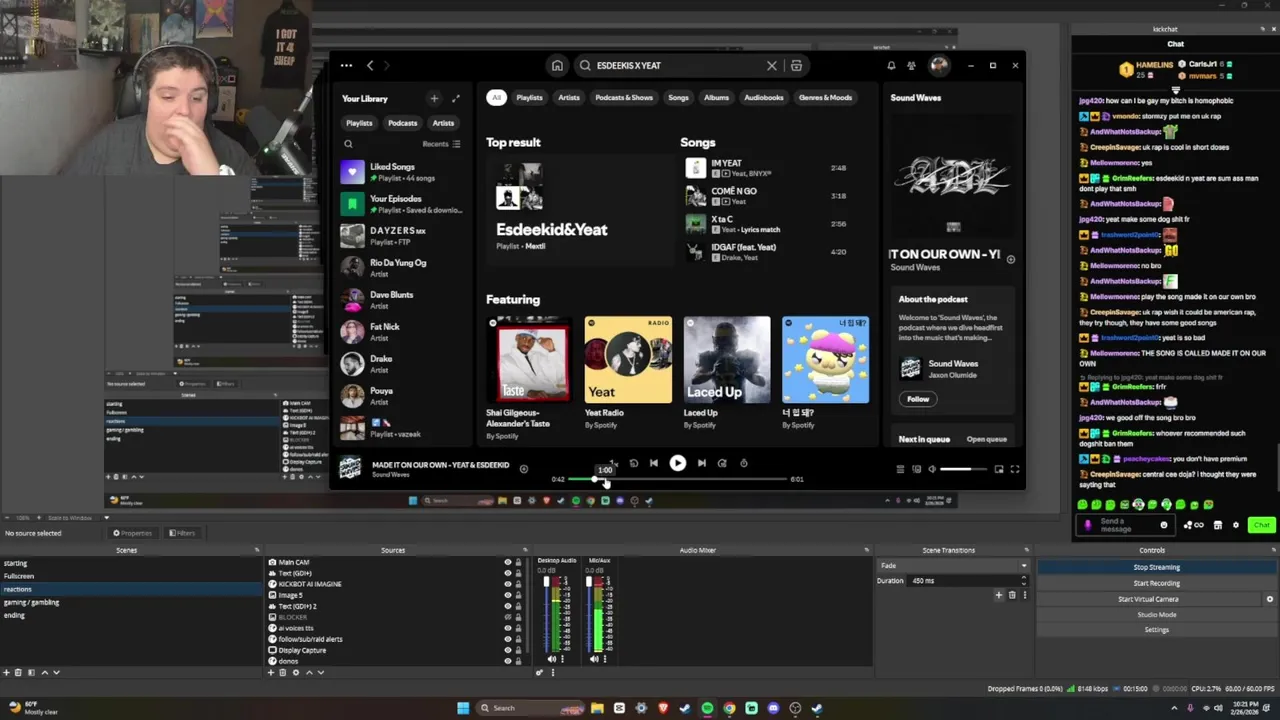Select the Genres & Moods search filter
Screen dimensions: 1280x720
(x=825, y=98)
